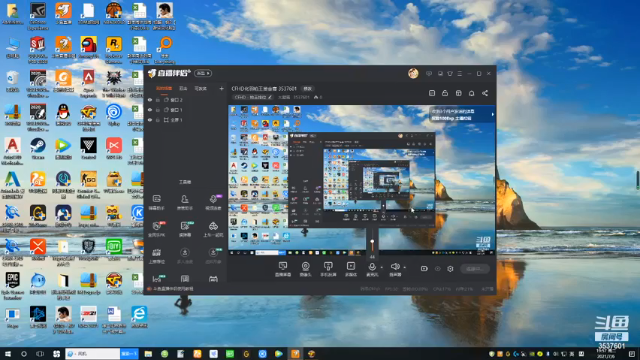
Task: Open Task View on the taskbar
Action: (40, 354)
